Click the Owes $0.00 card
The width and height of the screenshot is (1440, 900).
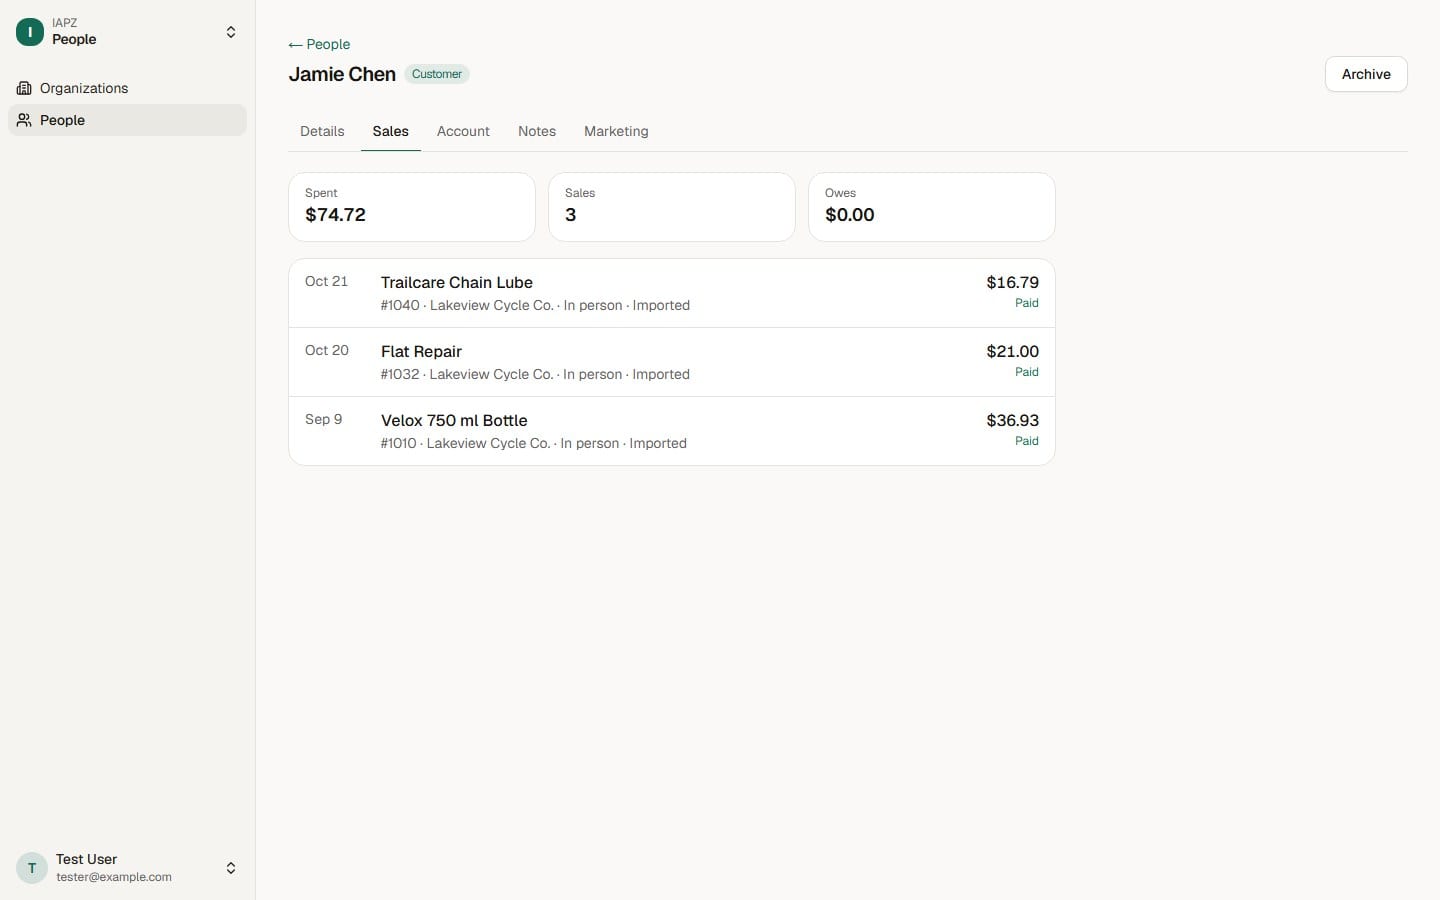tap(932, 207)
